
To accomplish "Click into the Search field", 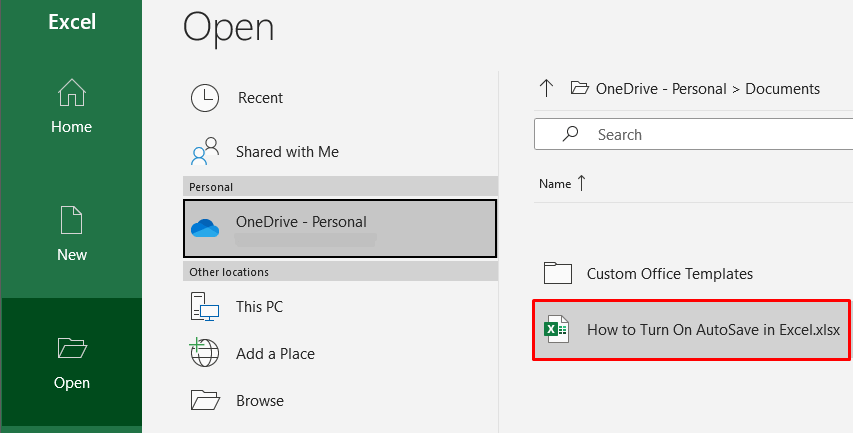I will pos(694,134).
